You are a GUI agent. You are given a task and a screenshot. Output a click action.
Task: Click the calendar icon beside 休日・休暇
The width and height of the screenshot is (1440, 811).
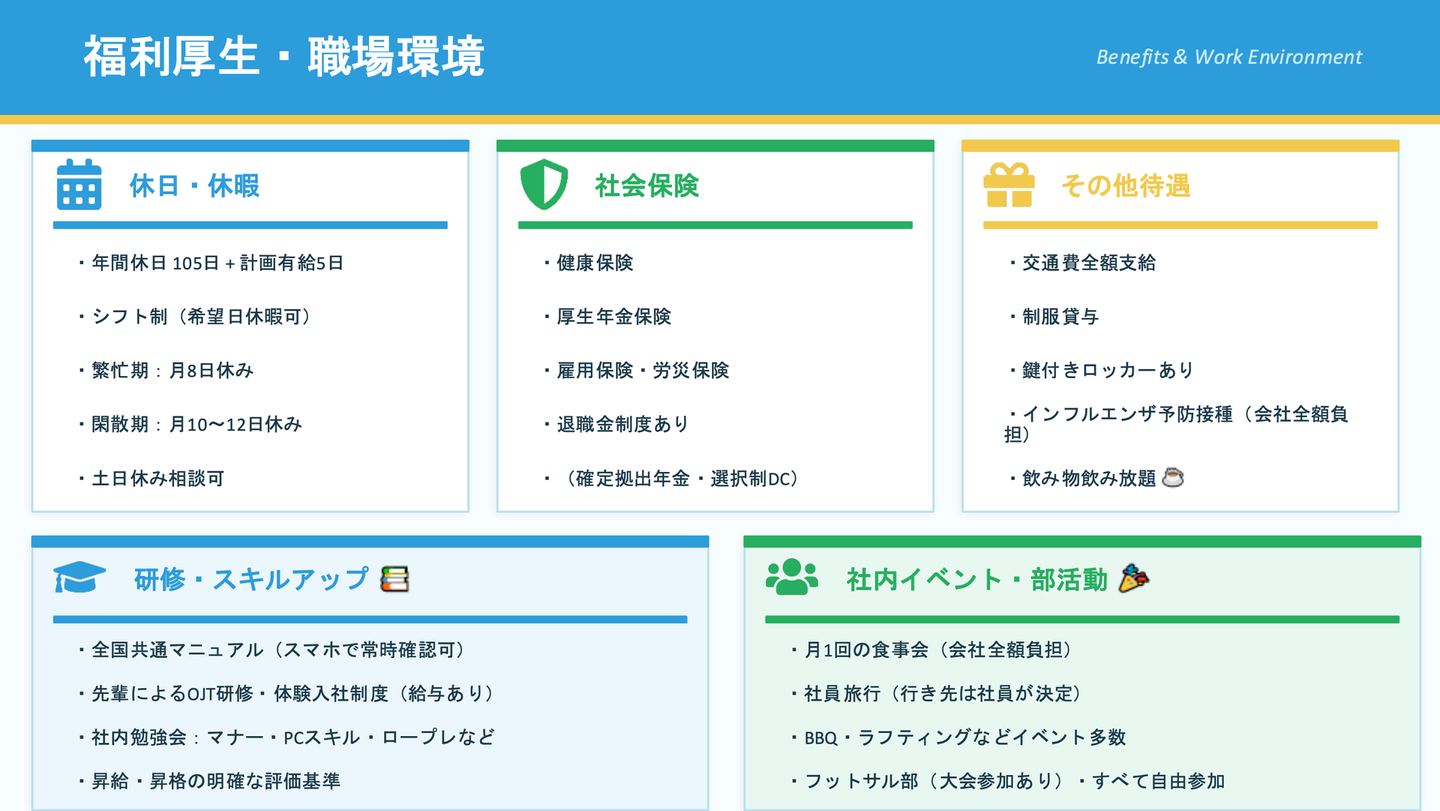coord(79,184)
